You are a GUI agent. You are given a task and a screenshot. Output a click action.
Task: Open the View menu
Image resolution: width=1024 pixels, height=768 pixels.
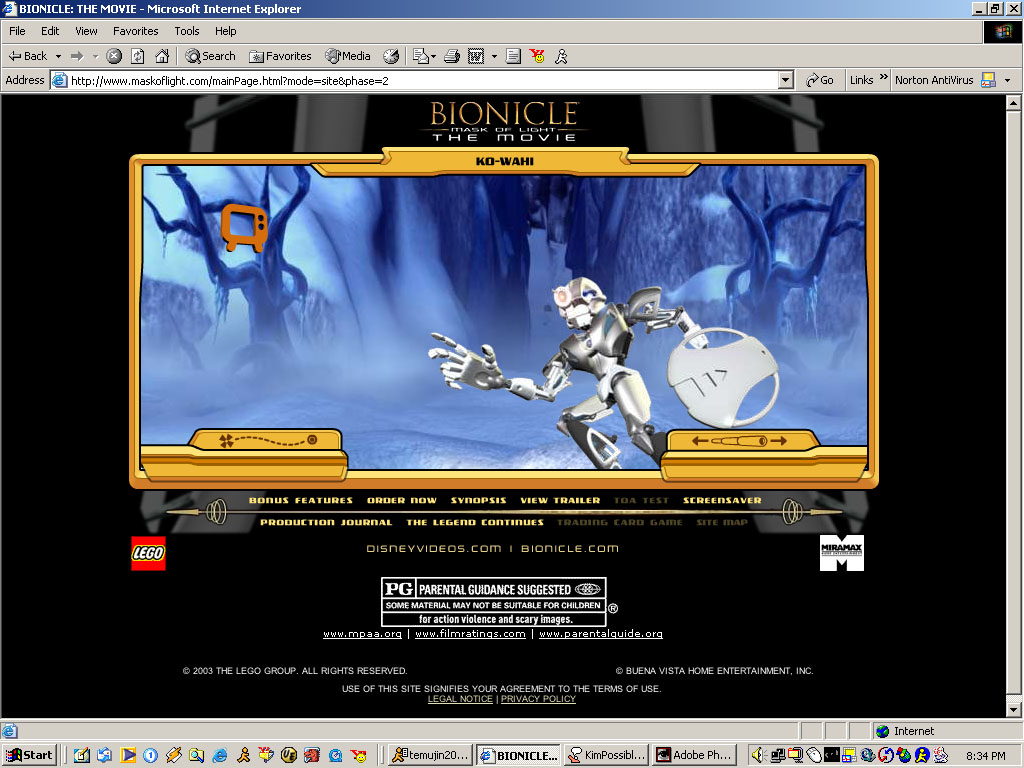[x=86, y=31]
